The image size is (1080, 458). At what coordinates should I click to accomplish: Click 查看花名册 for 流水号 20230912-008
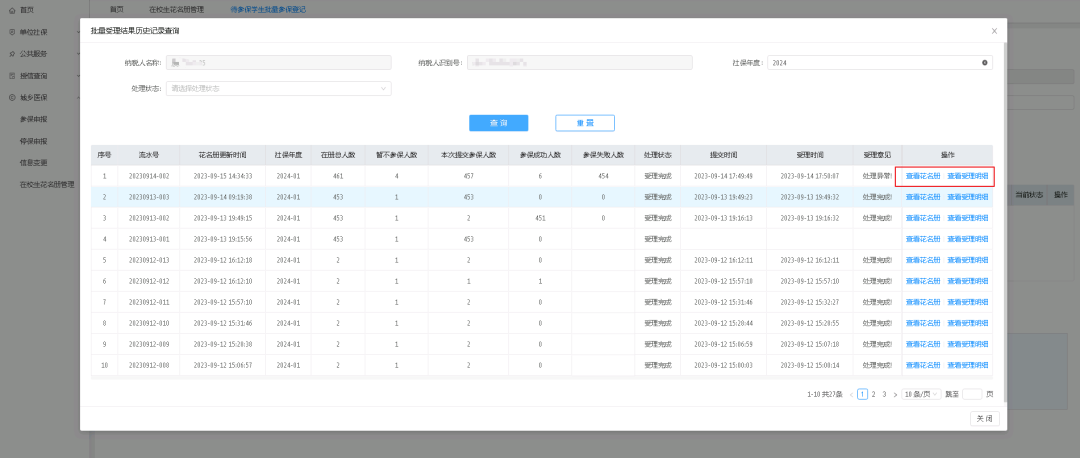pos(923,365)
